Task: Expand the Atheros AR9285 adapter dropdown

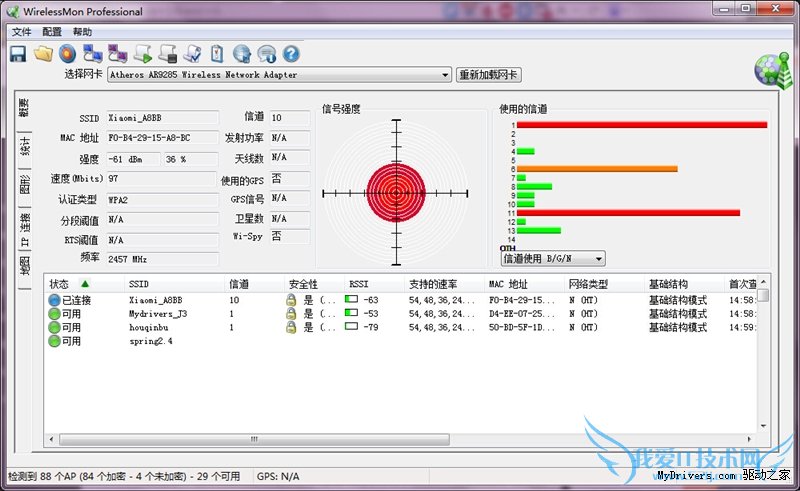Action: (x=445, y=75)
